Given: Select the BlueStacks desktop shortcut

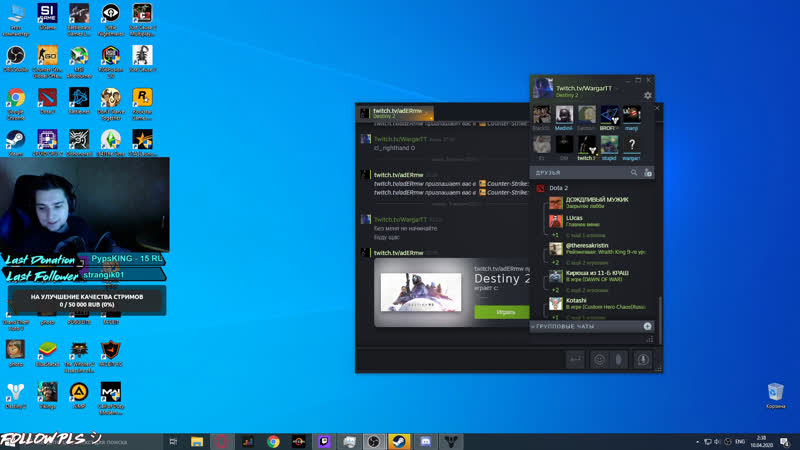Looking at the screenshot, I should [47, 354].
